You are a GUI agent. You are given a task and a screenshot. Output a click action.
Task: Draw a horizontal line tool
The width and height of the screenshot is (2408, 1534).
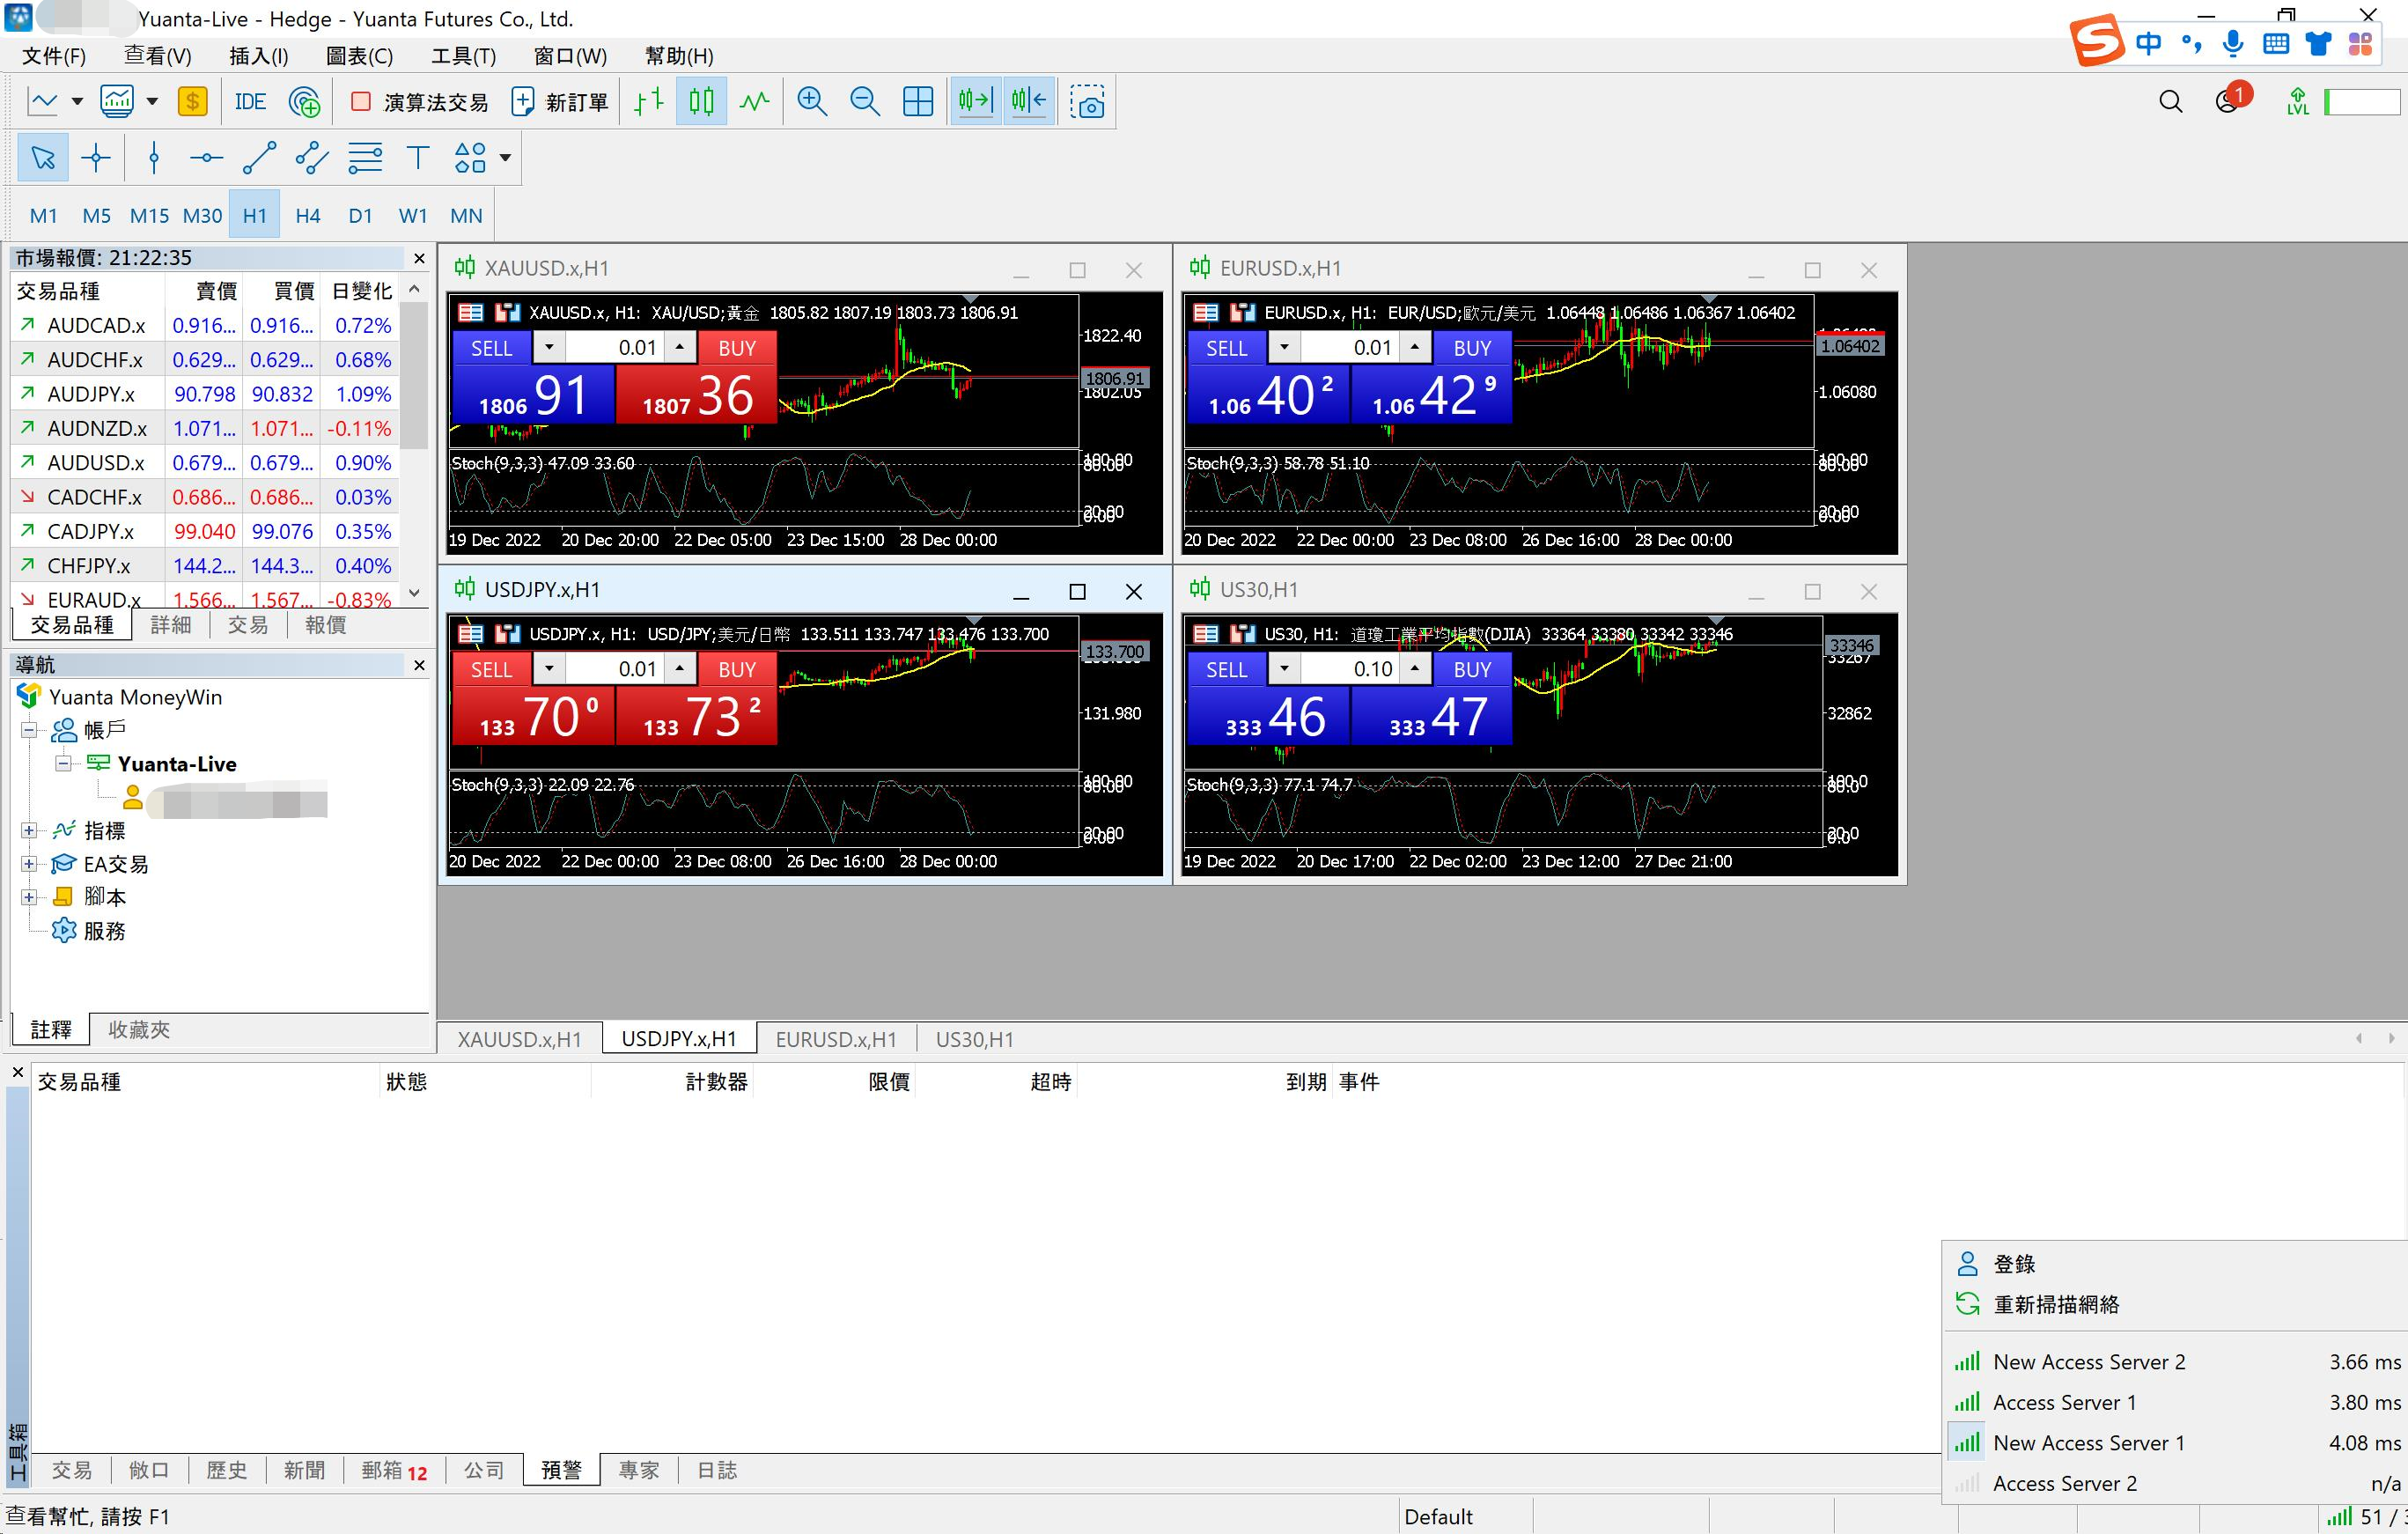coord(206,158)
